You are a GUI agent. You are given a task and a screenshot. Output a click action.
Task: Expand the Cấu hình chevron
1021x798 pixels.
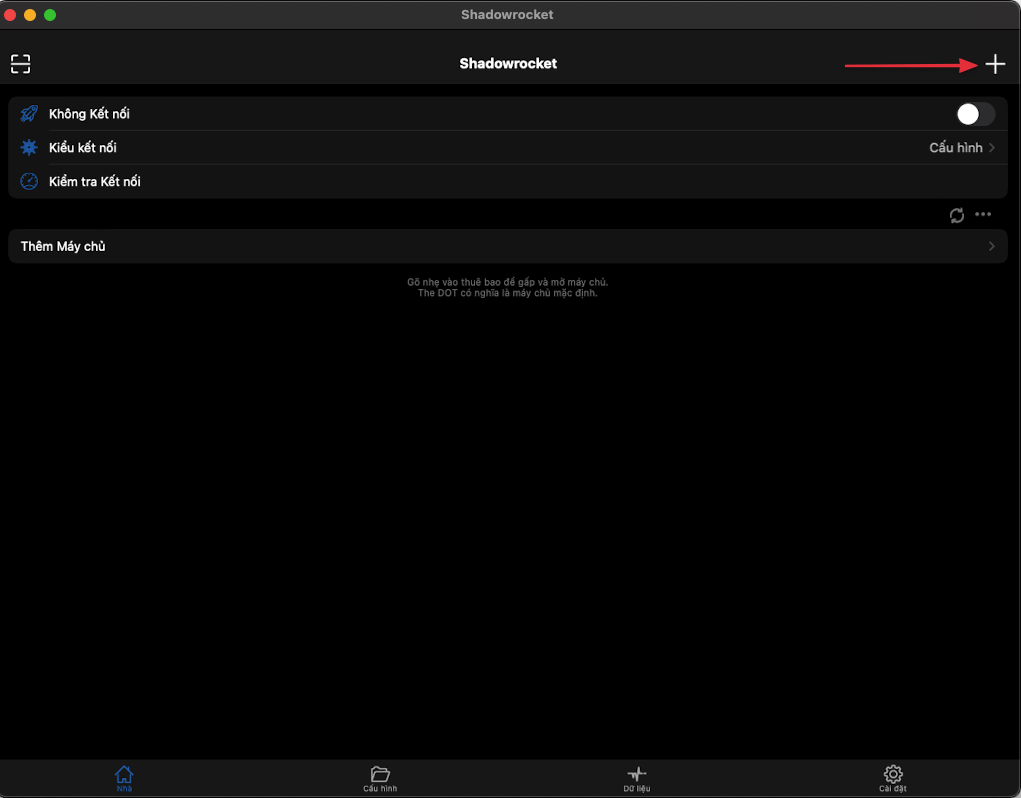coord(992,148)
